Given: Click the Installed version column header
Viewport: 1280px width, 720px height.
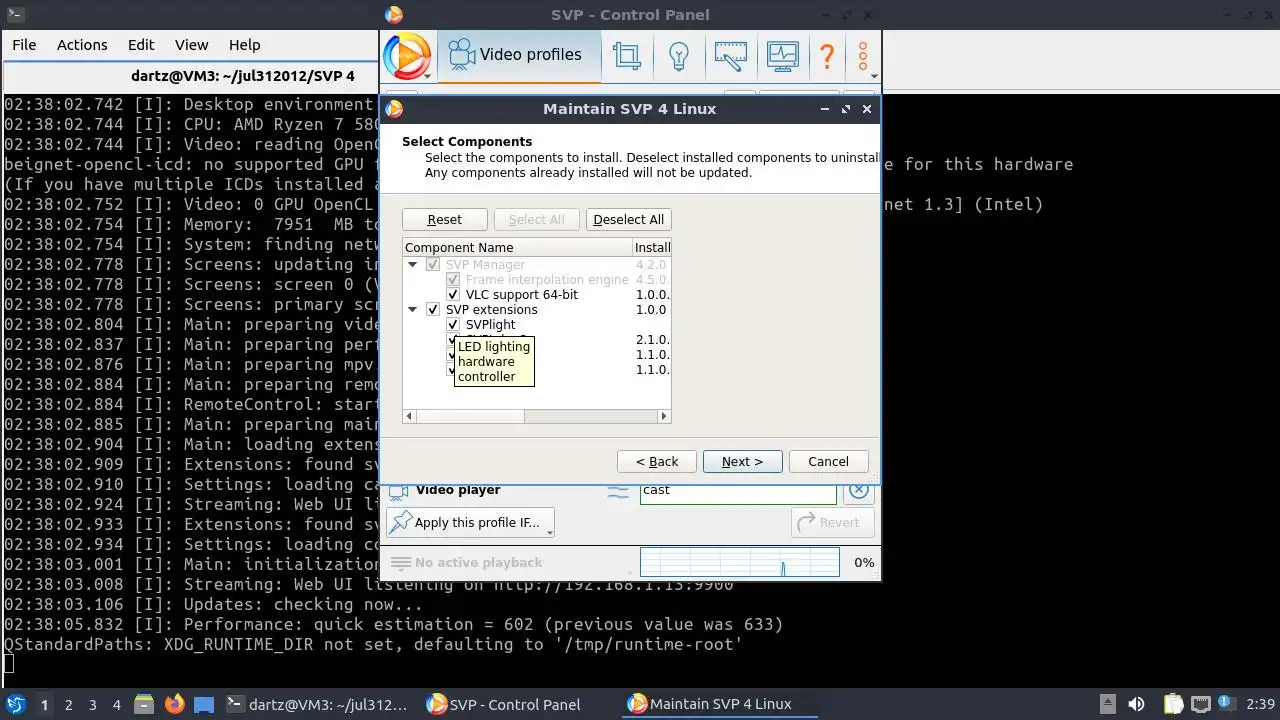Looking at the screenshot, I should (652, 248).
